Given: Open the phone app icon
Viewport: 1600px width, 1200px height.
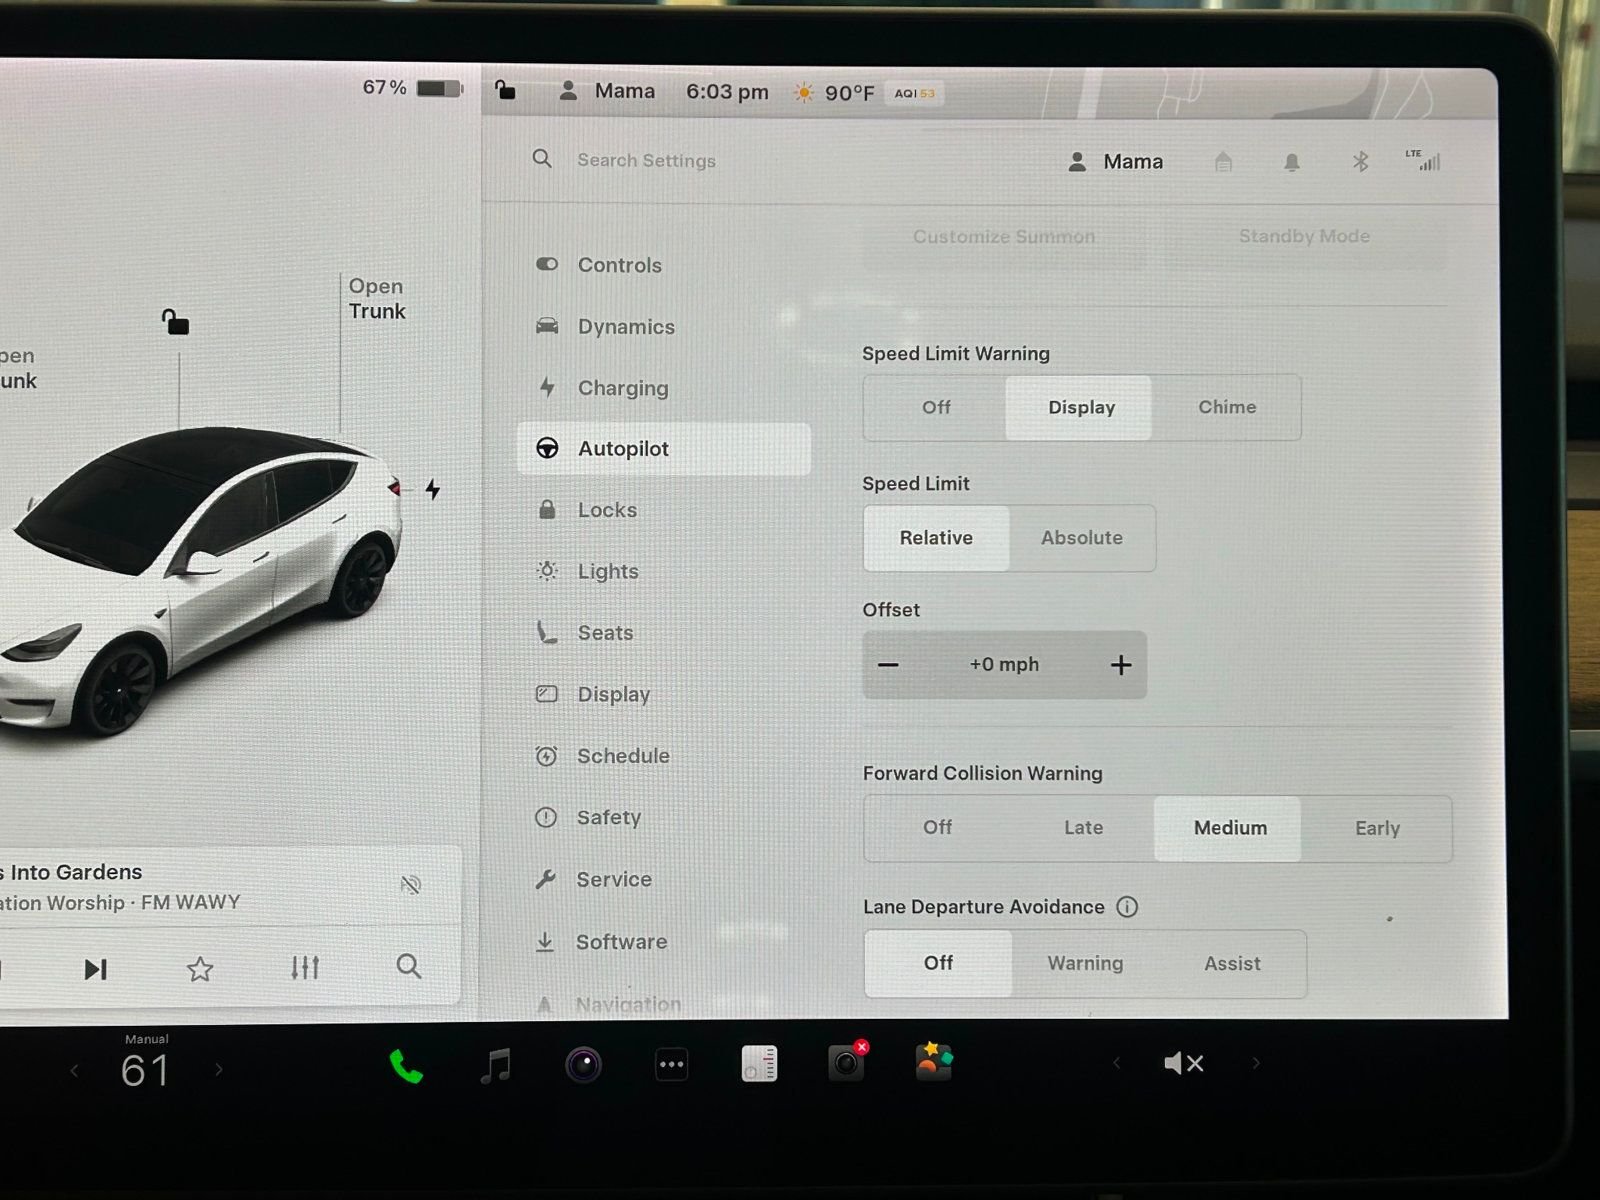Looking at the screenshot, I should (x=406, y=1066).
